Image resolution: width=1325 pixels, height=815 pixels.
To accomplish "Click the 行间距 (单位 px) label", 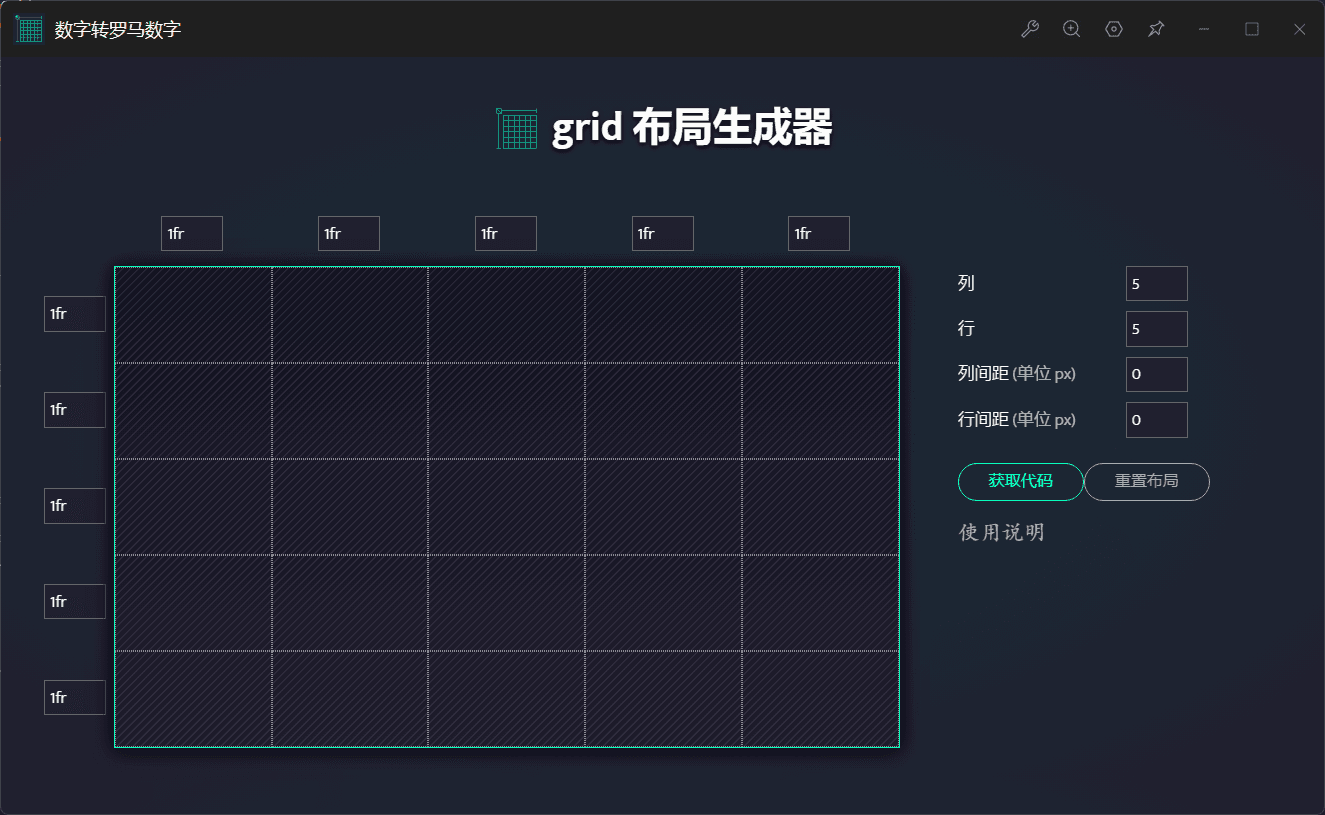I will click(x=1017, y=420).
